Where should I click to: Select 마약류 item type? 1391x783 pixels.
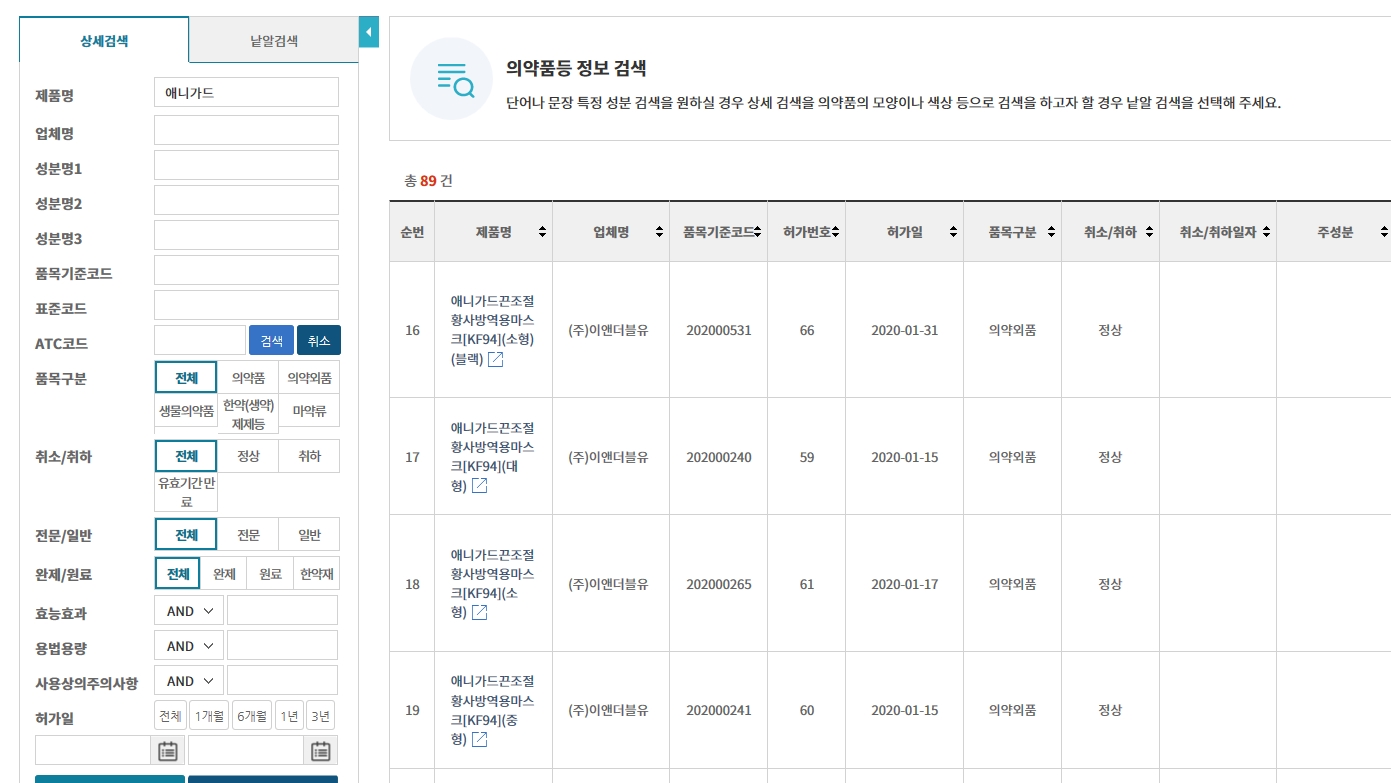pyautogui.click(x=309, y=411)
